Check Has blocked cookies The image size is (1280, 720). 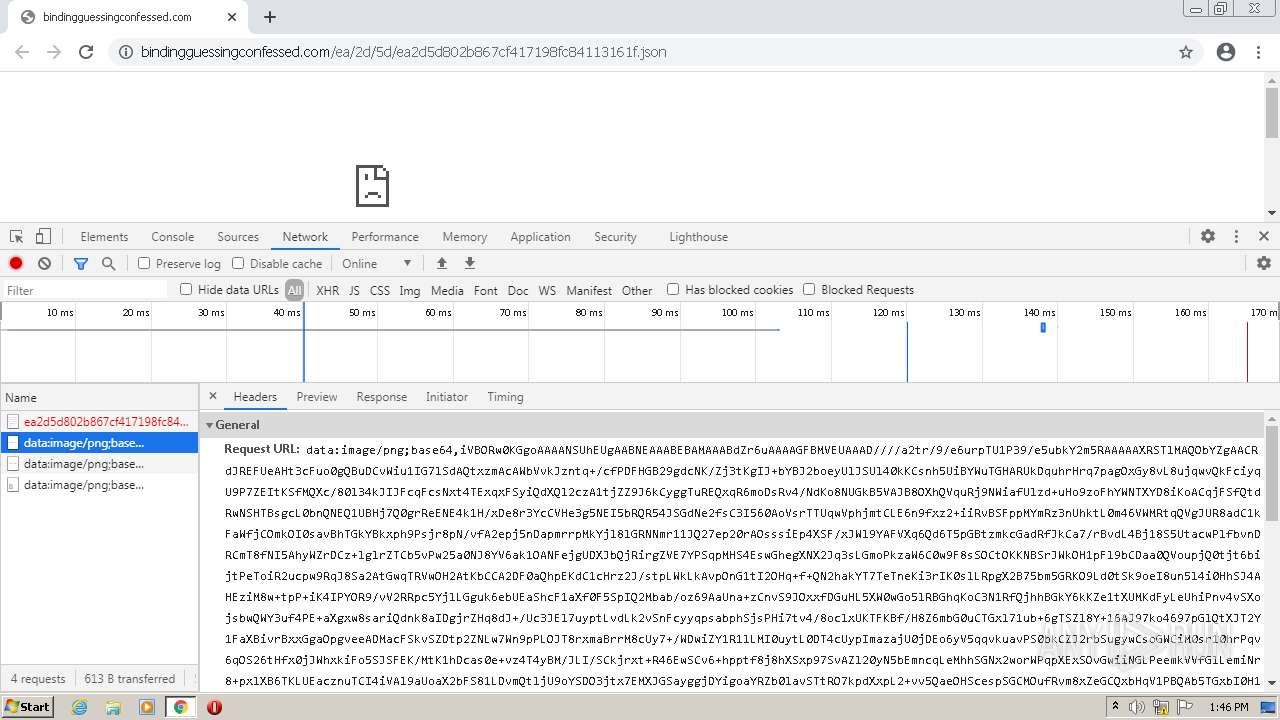pyautogui.click(x=673, y=289)
